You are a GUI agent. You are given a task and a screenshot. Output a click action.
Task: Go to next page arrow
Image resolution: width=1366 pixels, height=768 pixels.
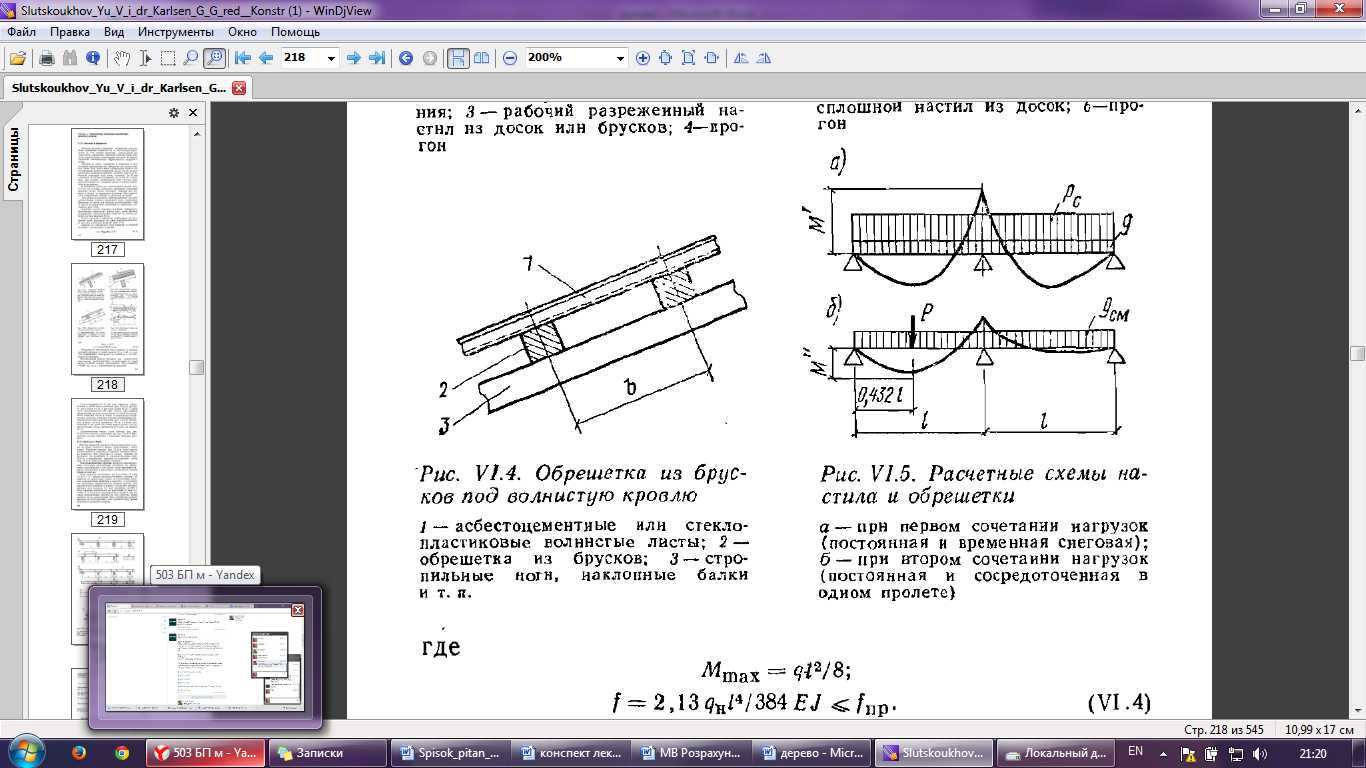(353, 58)
